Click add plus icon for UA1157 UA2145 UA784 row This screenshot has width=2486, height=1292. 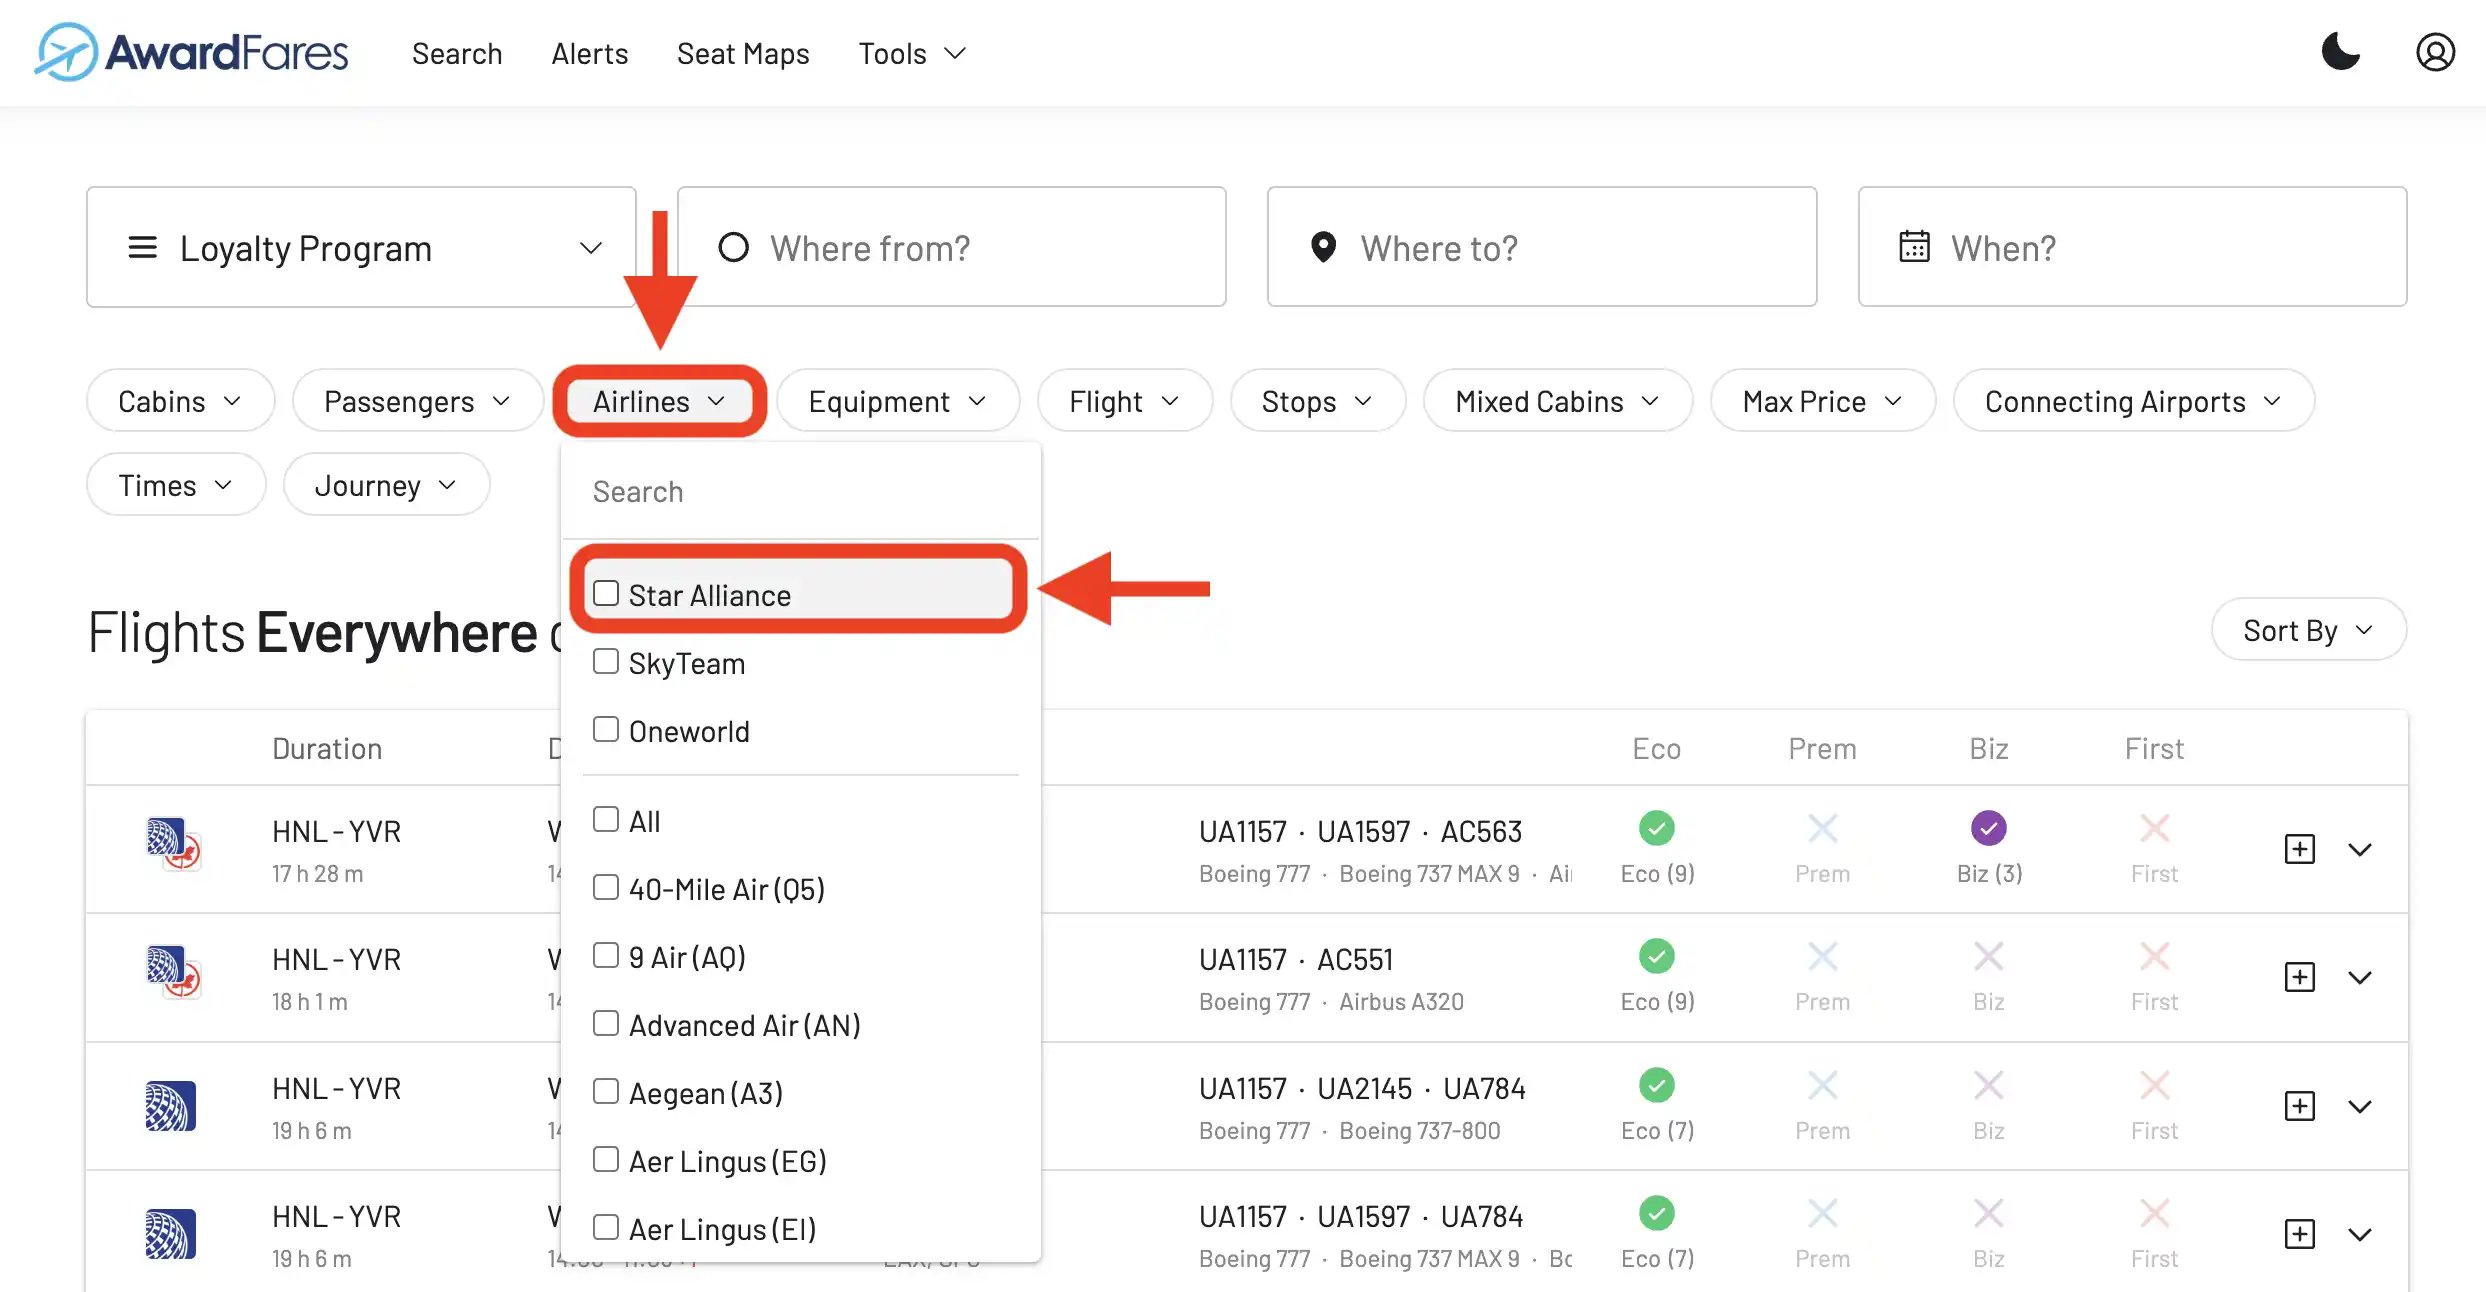(2299, 1106)
